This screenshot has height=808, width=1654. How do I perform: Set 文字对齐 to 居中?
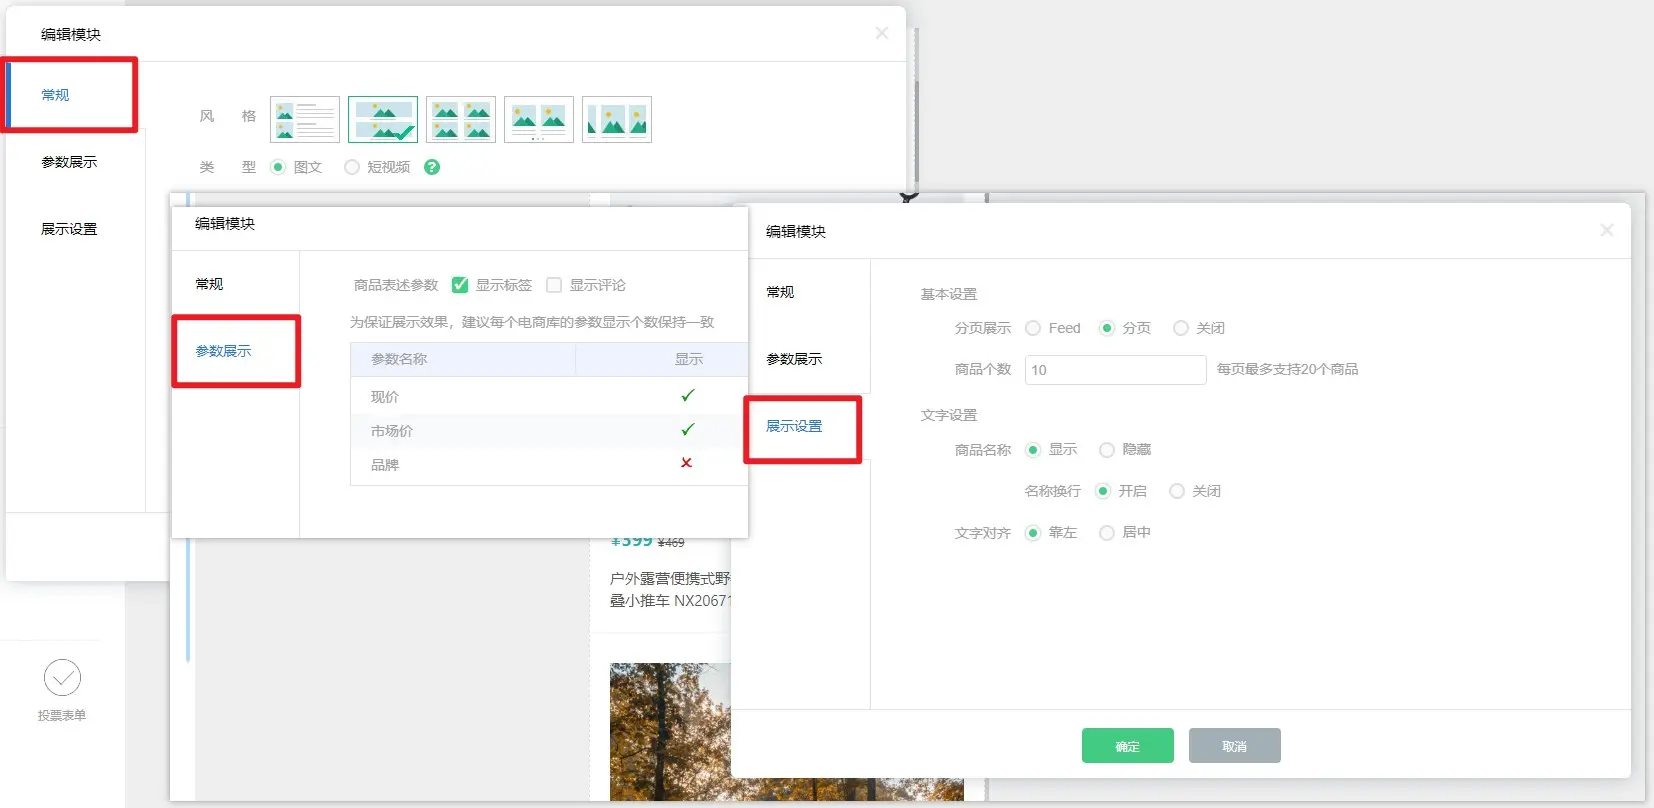(1107, 533)
